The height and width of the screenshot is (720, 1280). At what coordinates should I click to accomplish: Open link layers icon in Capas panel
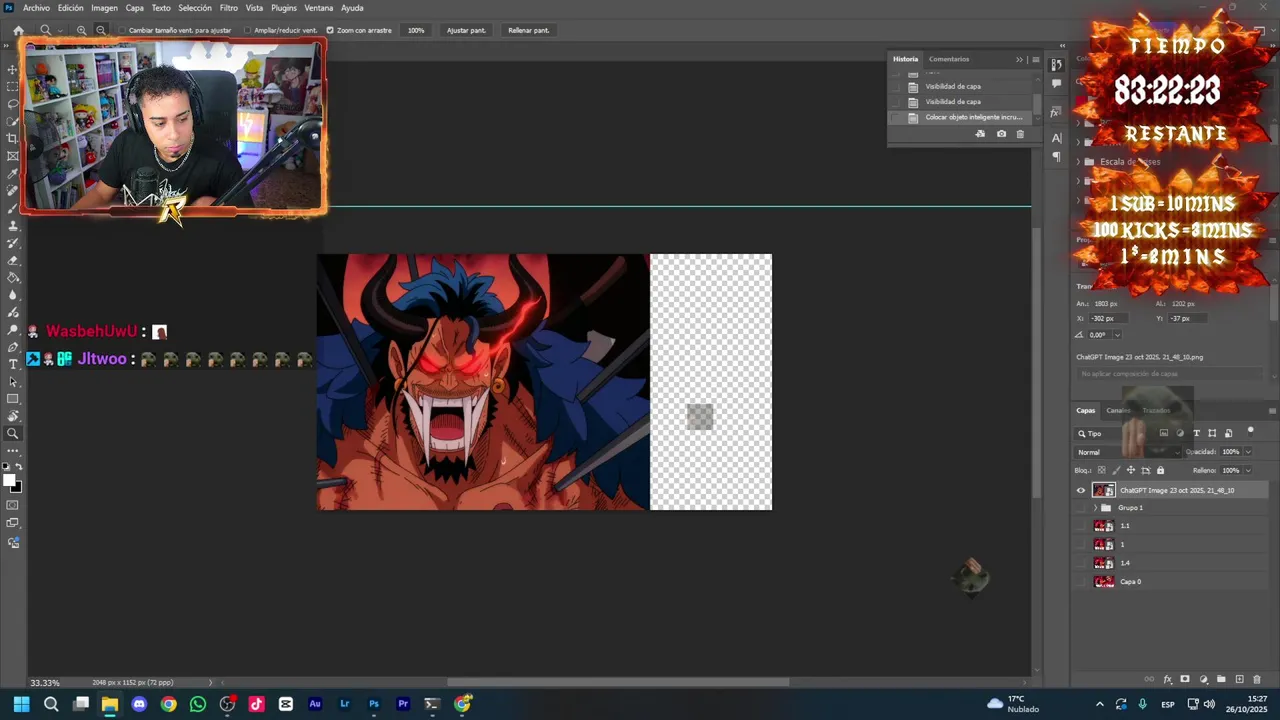pos(1149,679)
